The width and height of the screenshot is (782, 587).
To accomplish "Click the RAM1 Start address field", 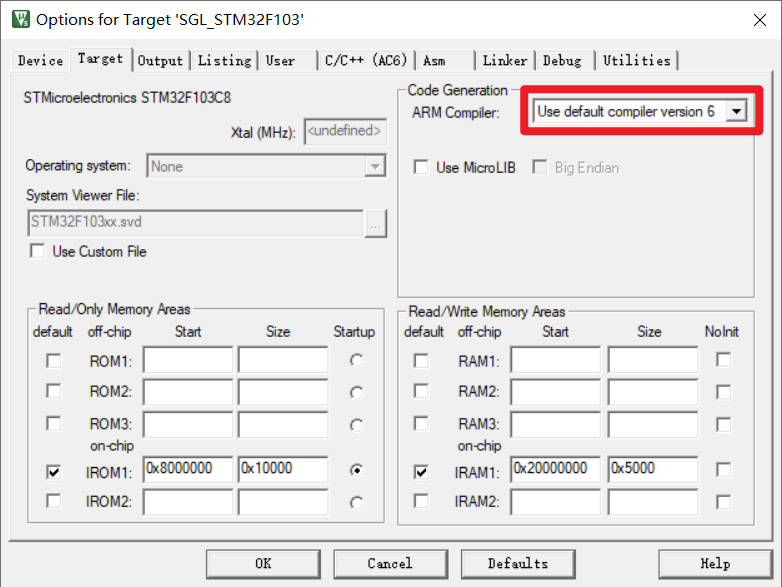I will tap(556, 360).
